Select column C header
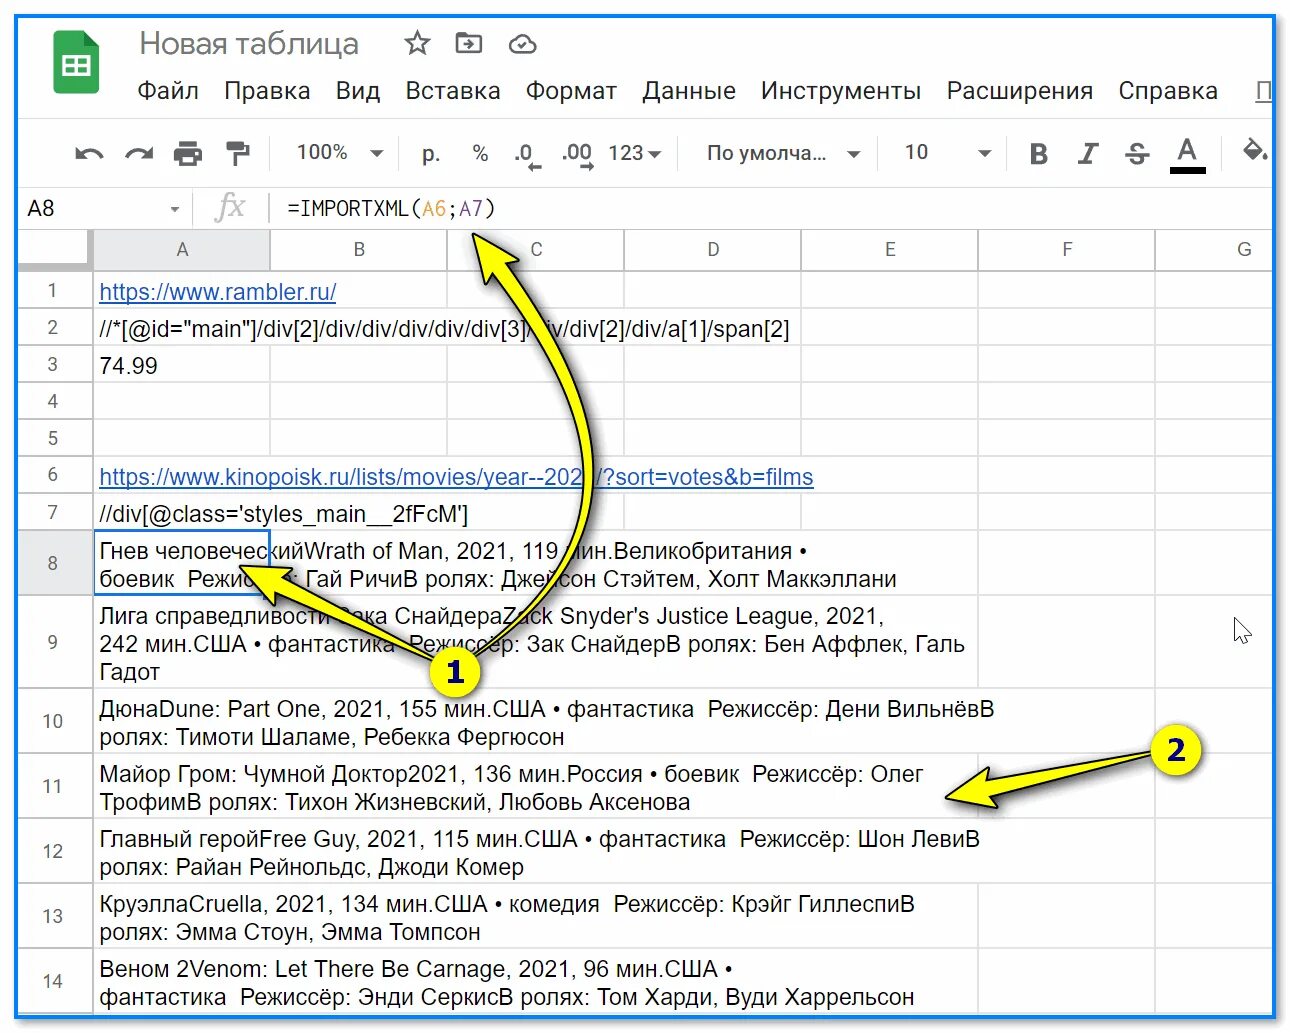This screenshot has width=1290, height=1033. (536, 250)
